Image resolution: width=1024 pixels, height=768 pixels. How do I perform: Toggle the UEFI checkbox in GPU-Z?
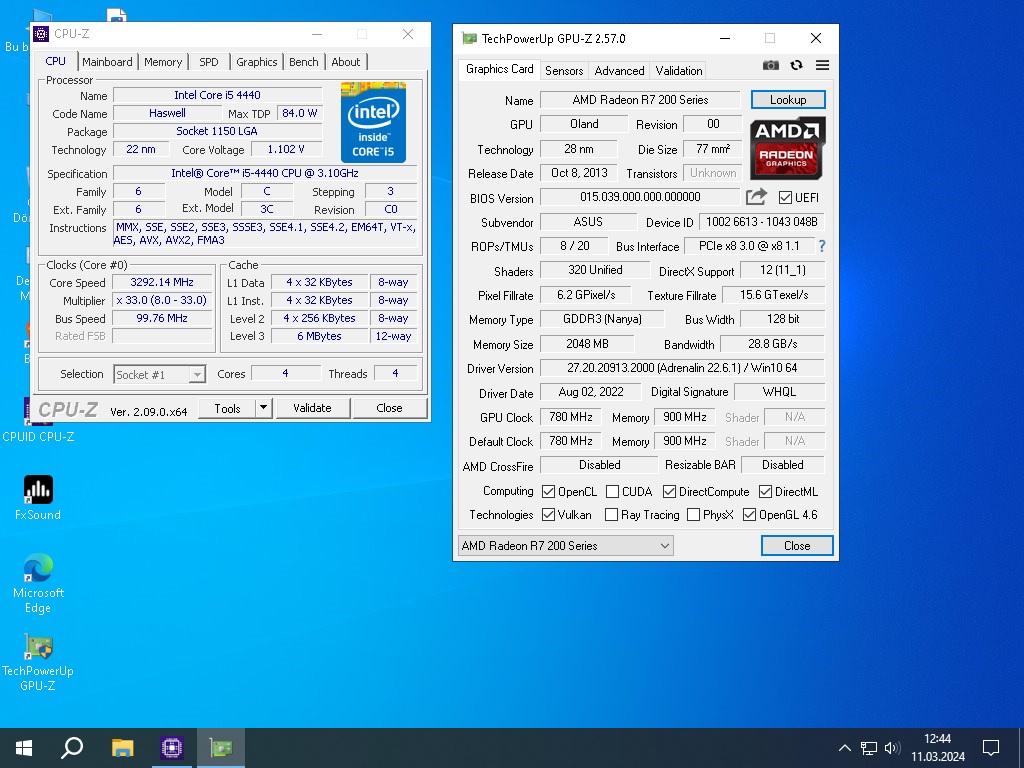tap(786, 197)
